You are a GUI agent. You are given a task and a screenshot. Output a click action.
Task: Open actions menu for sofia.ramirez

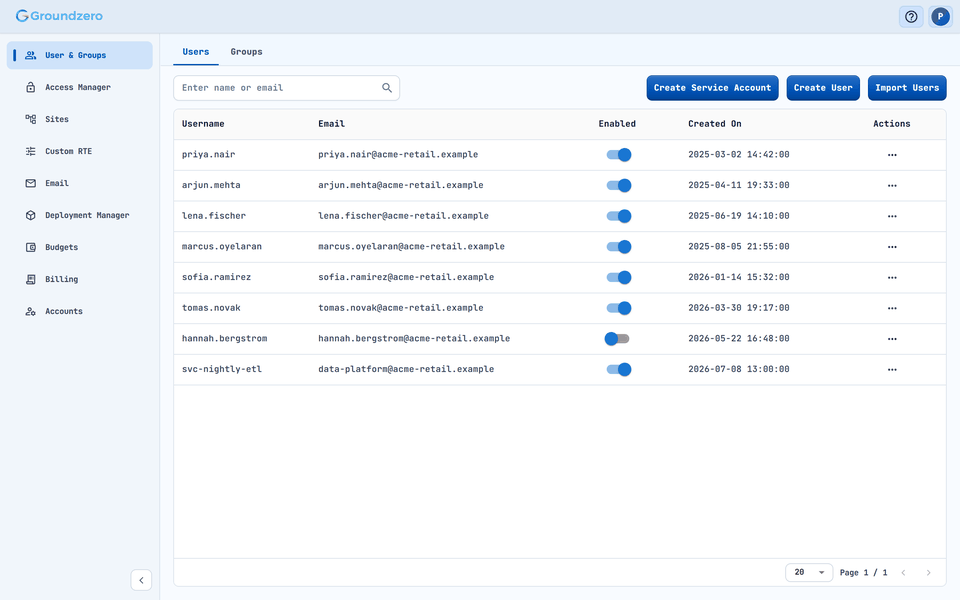coord(892,277)
